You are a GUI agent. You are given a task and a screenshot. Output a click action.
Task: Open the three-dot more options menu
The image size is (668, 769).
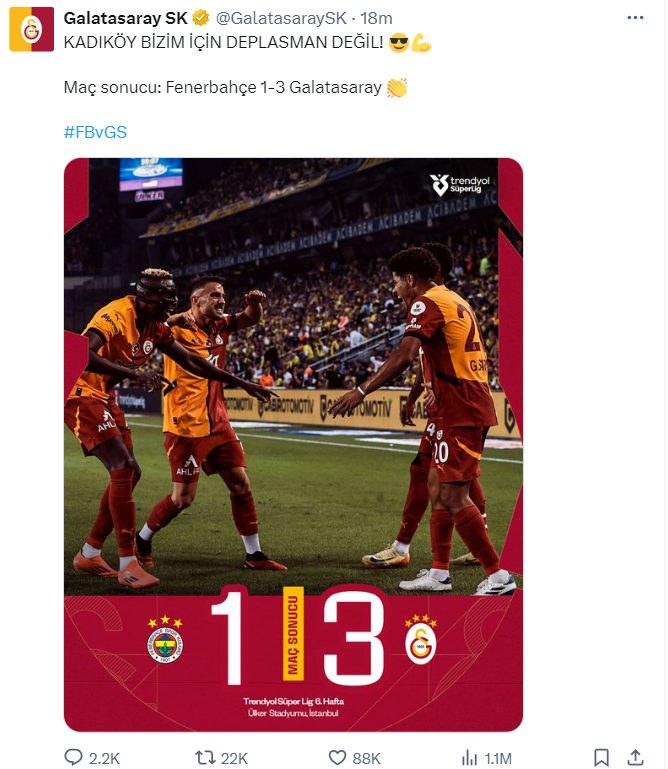(x=635, y=18)
